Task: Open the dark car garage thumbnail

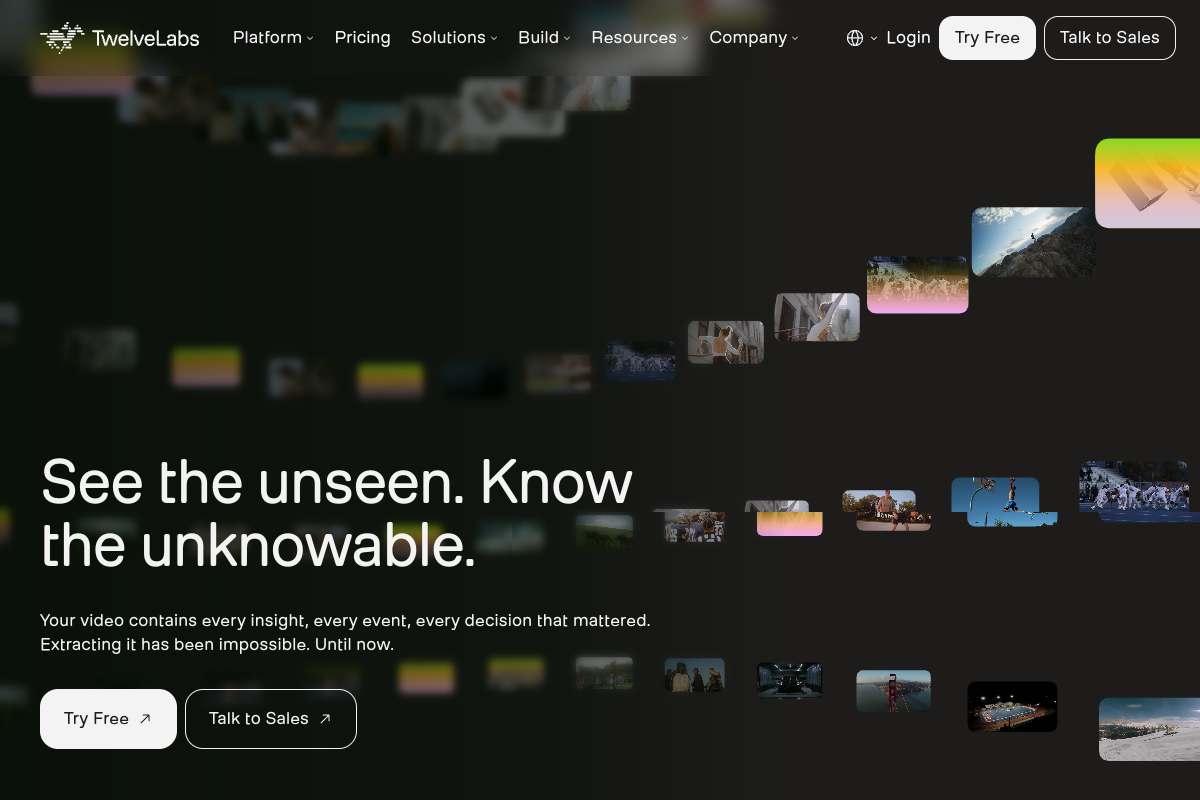Action: point(790,681)
